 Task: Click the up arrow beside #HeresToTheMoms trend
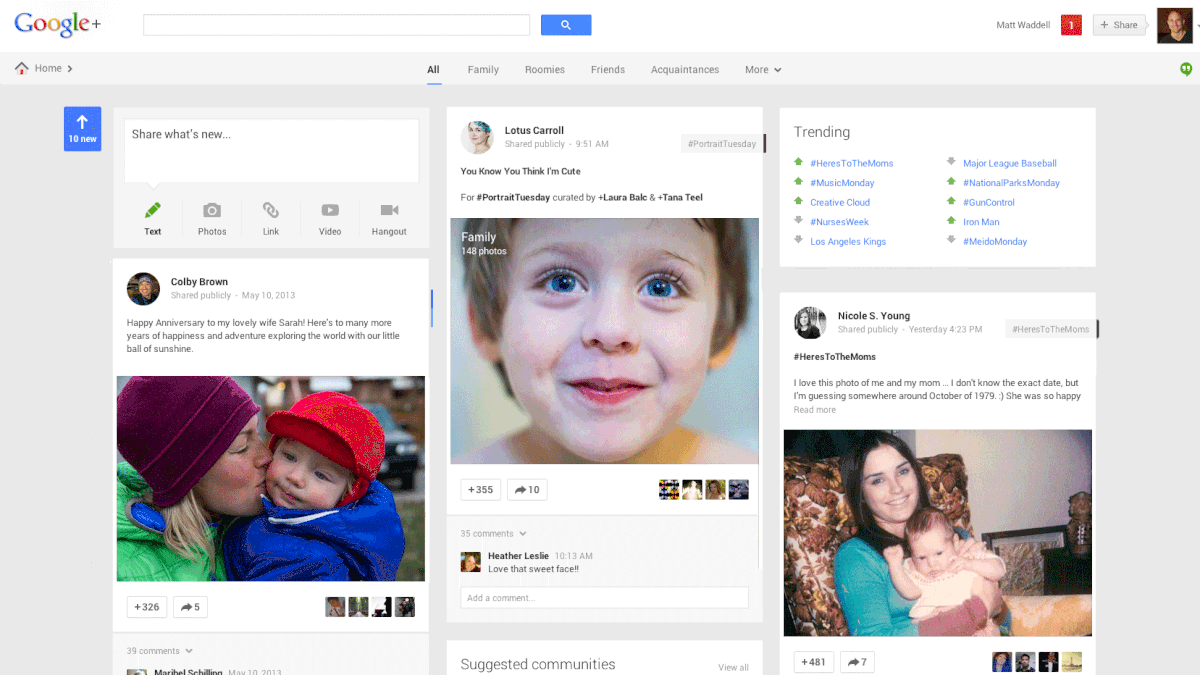pyautogui.click(x=798, y=162)
